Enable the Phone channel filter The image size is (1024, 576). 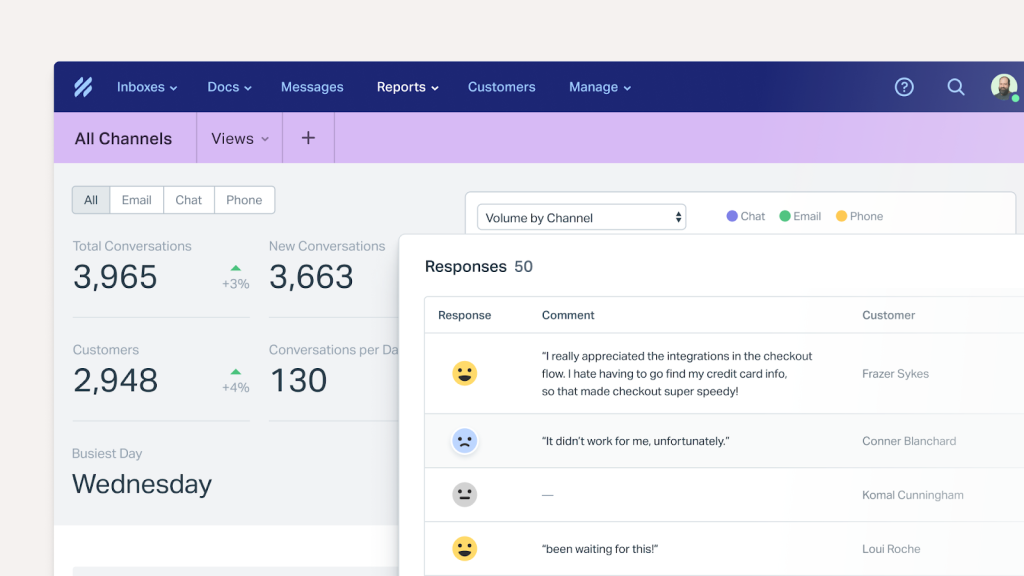pyautogui.click(x=243, y=200)
